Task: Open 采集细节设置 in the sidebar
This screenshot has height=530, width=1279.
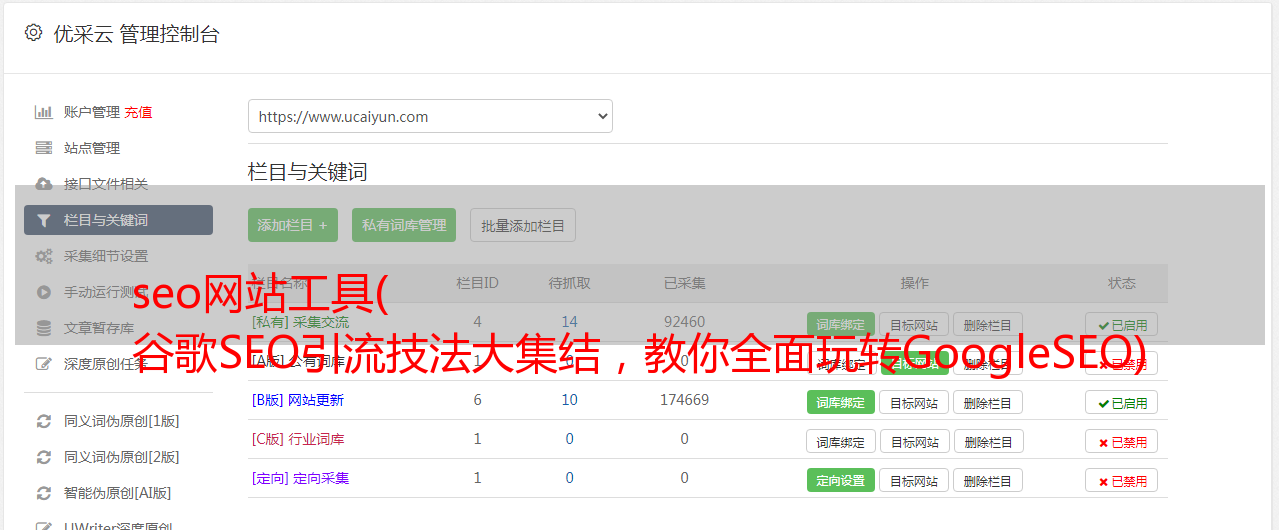Action: (x=106, y=256)
